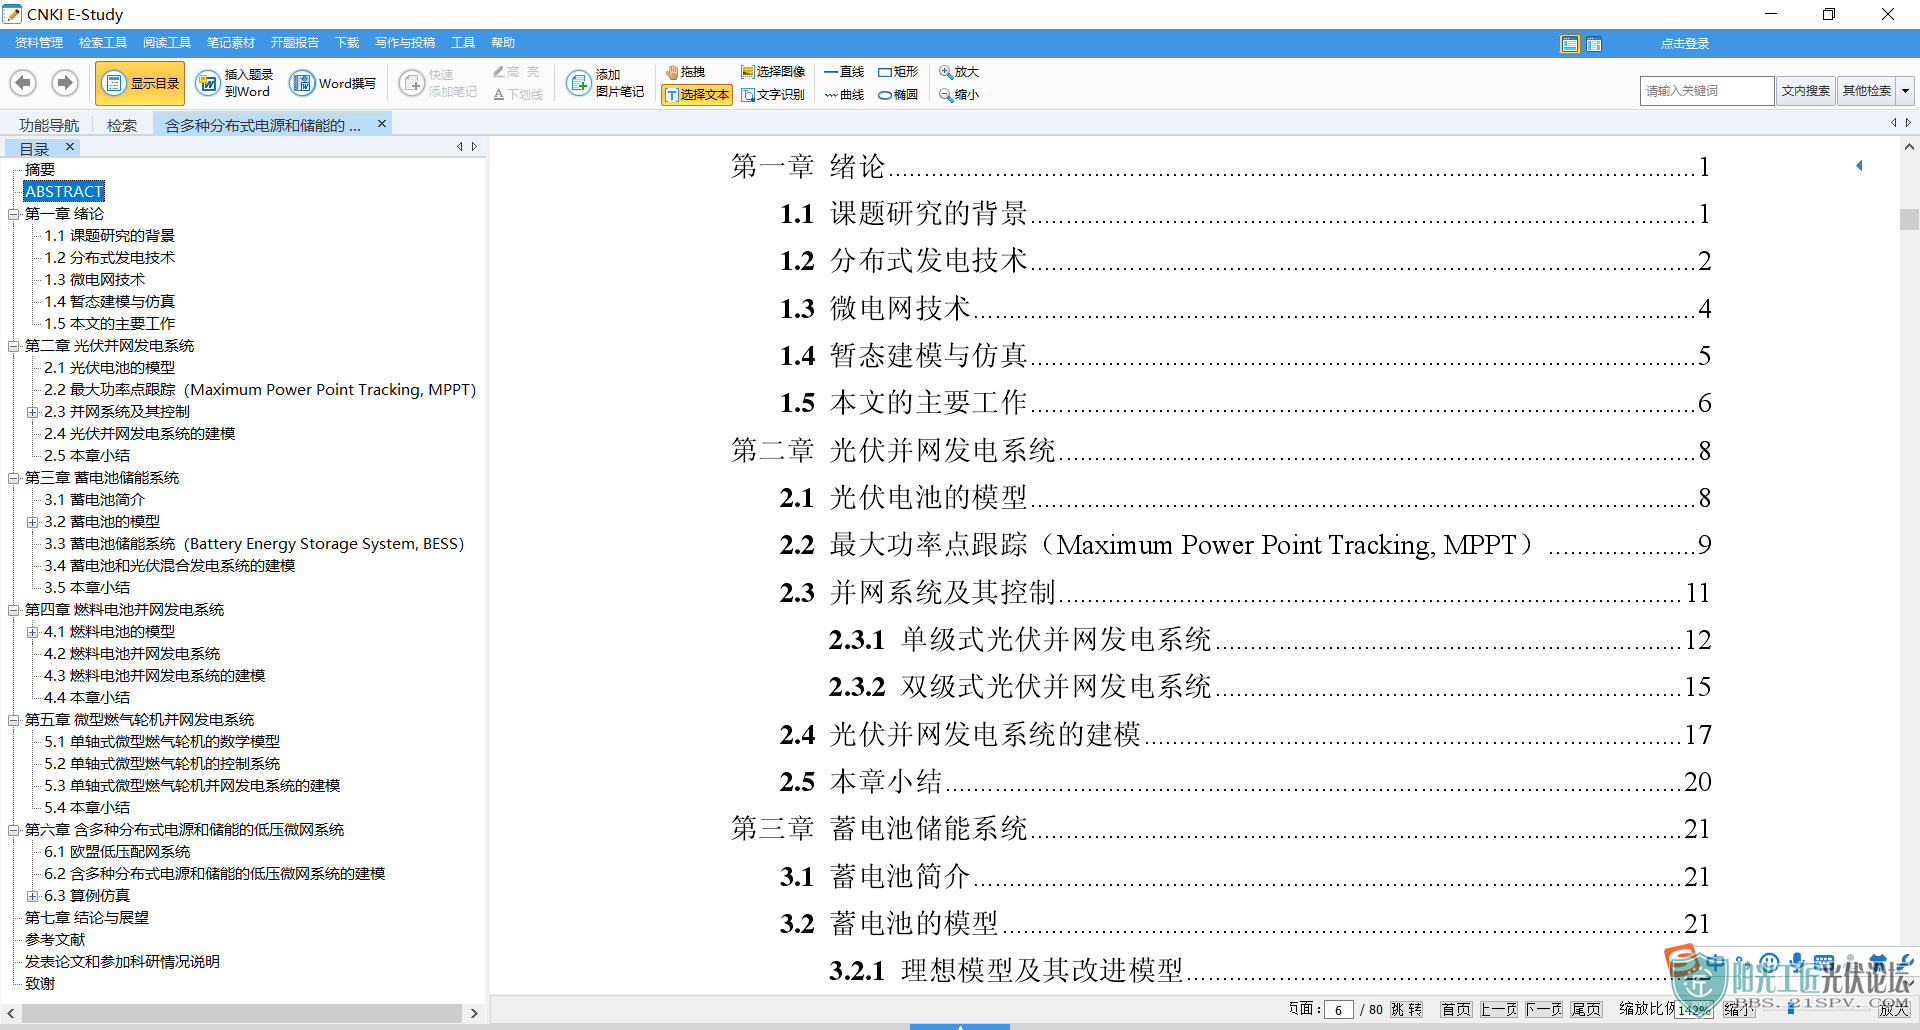The image size is (1920, 1030).
Task: Pick the 椭圆 ellipse tool
Action: [x=898, y=95]
